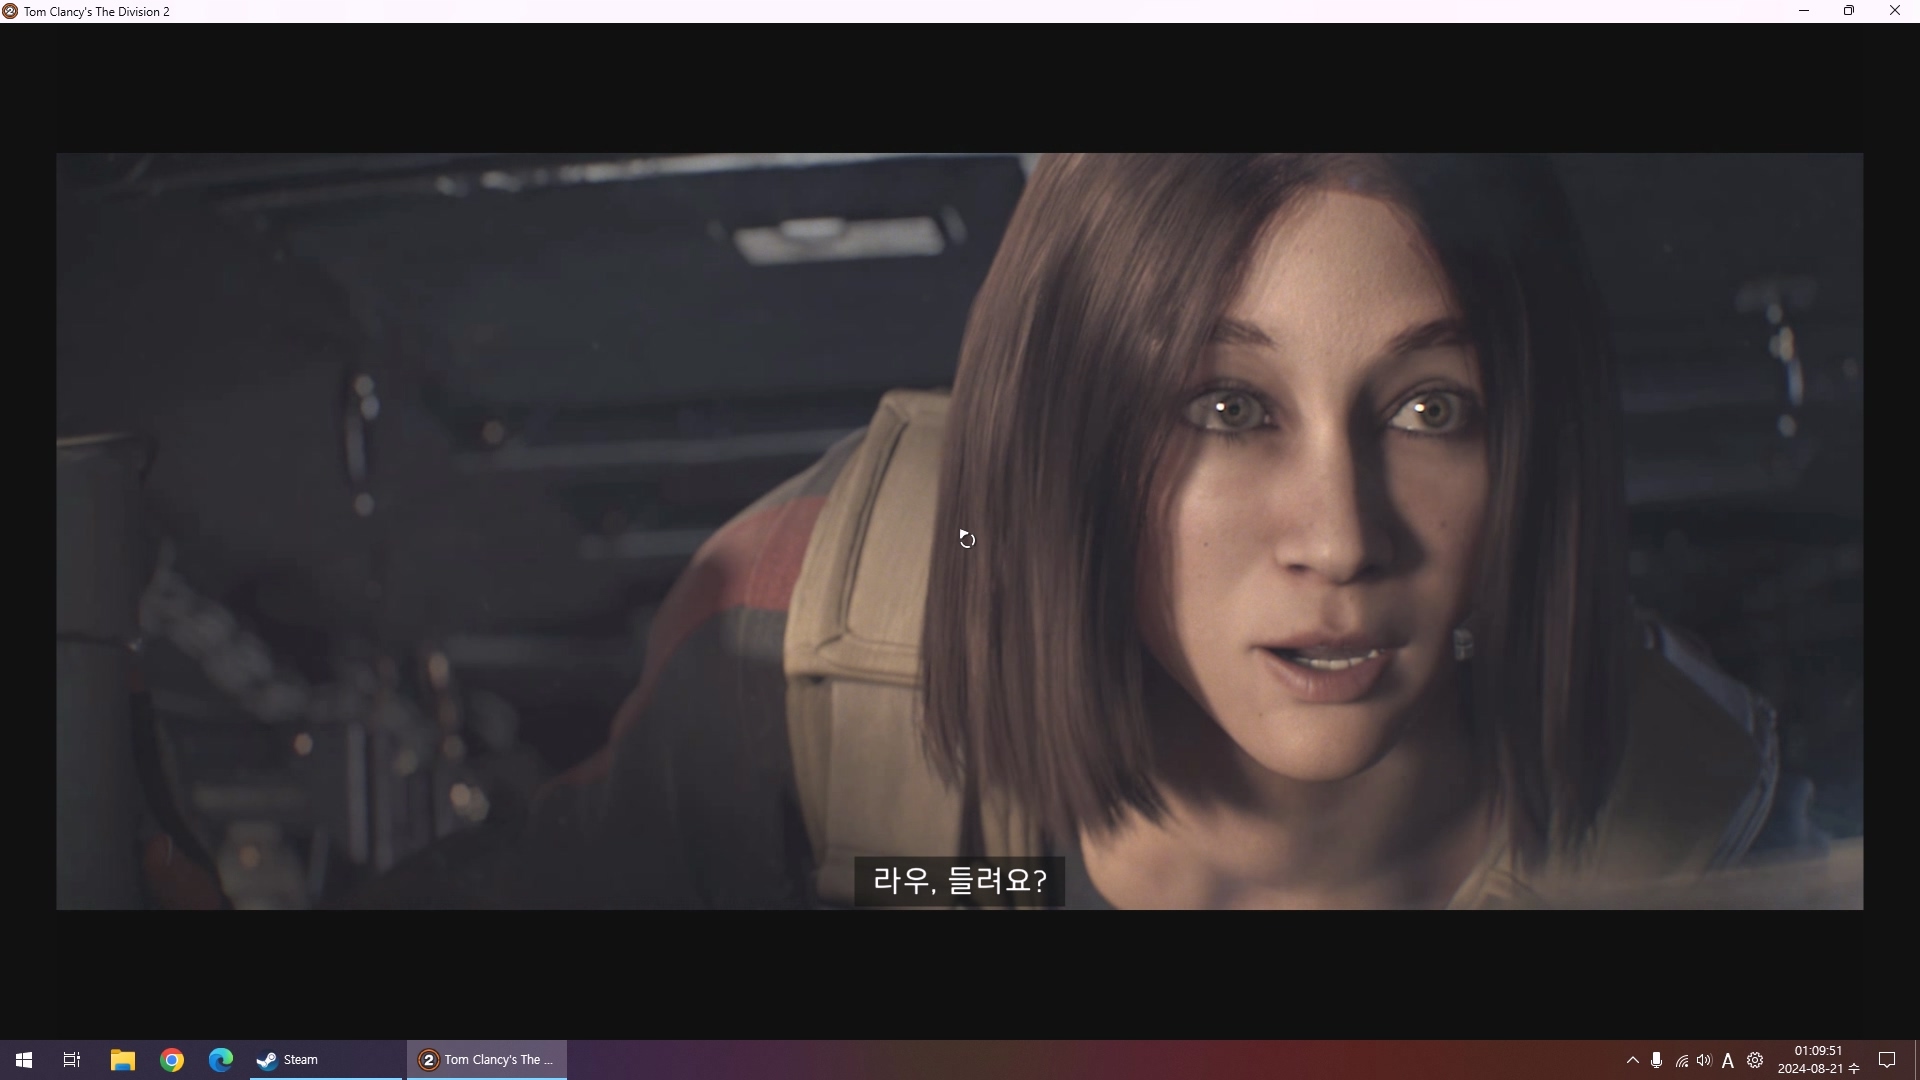
Task: Open the Wi-Fi network flyout
Action: click(x=1682, y=1061)
